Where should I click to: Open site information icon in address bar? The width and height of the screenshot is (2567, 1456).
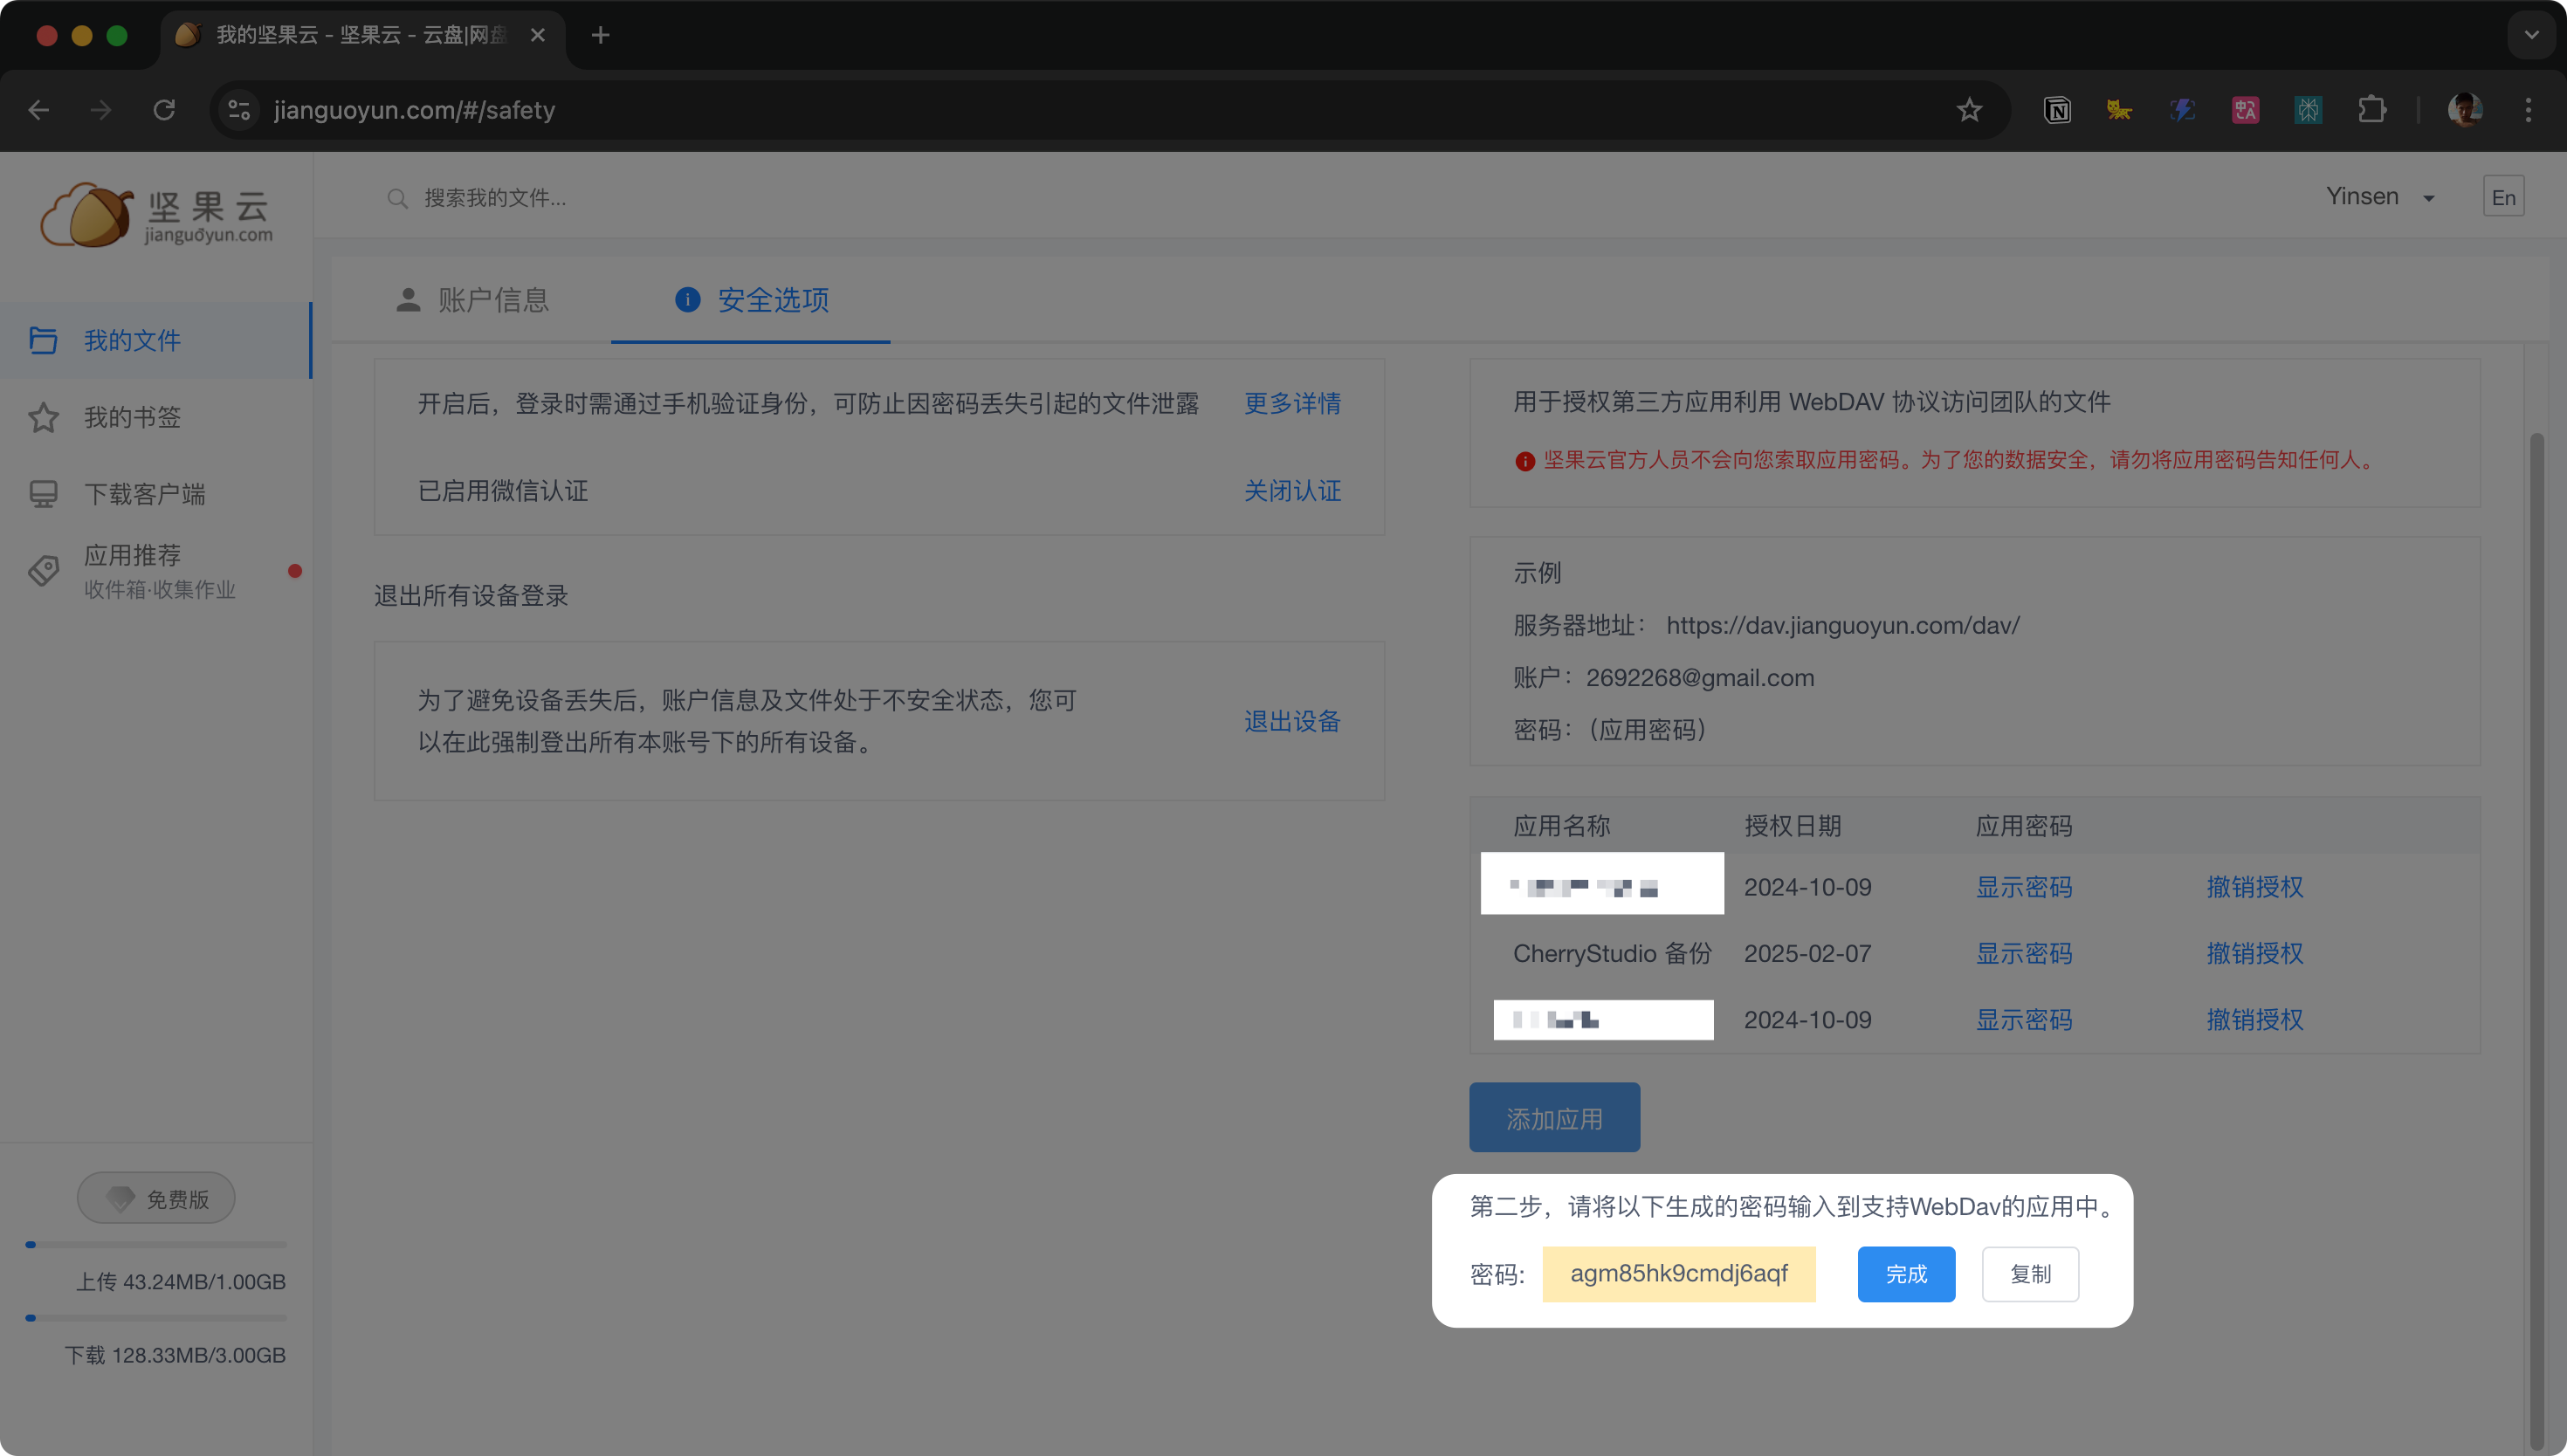(239, 110)
